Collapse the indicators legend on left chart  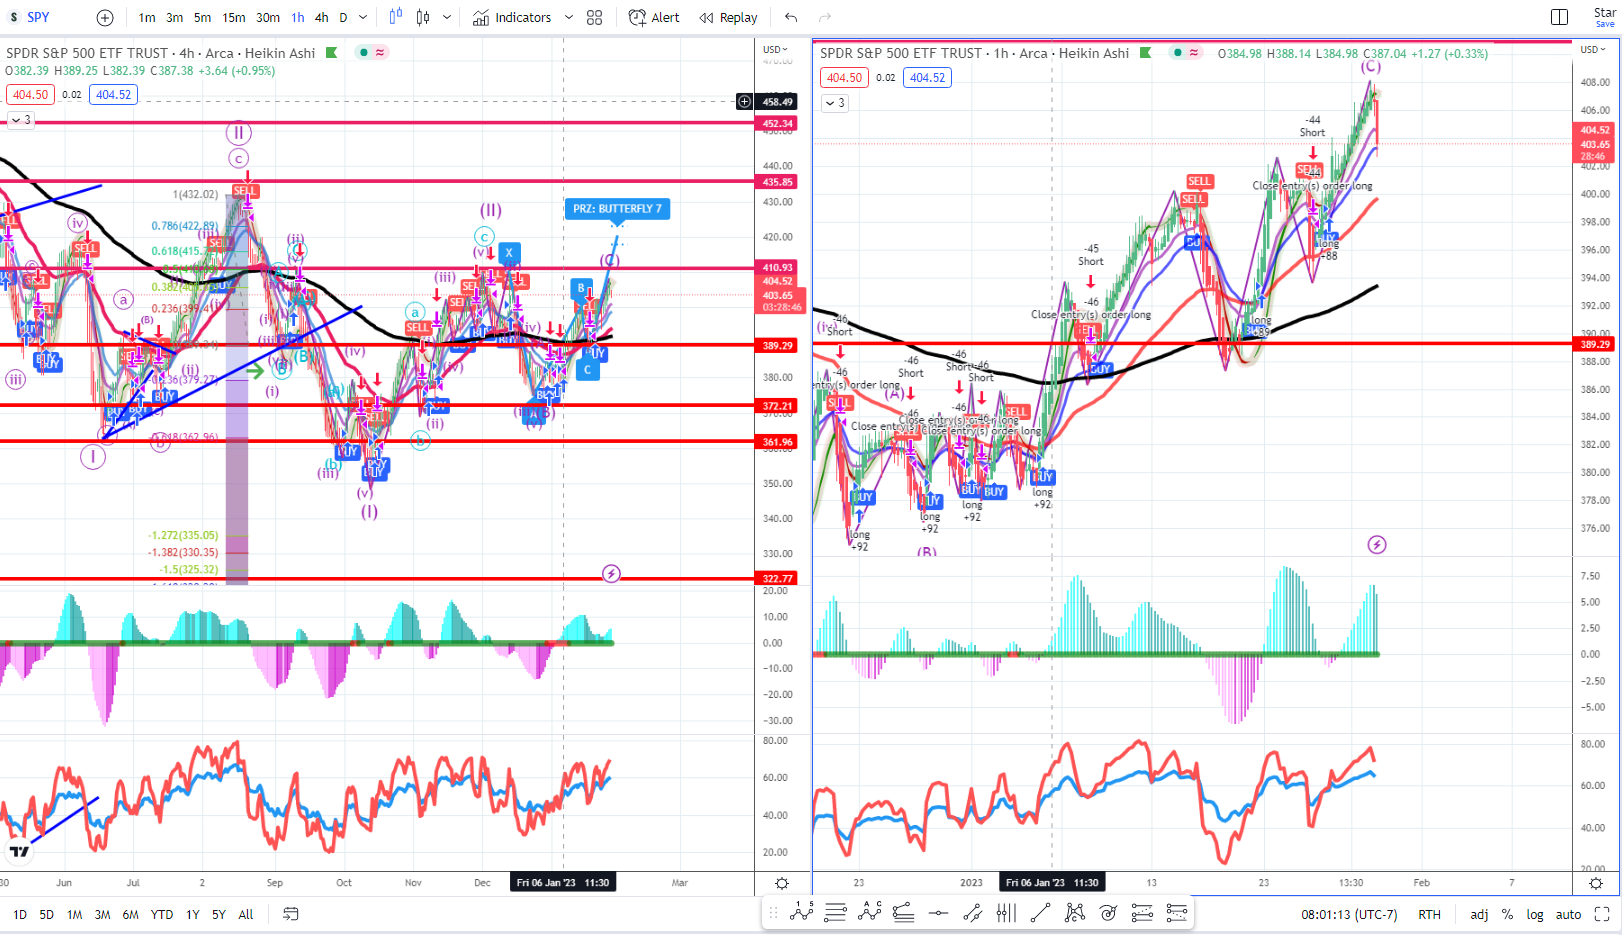click(x=20, y=120)
